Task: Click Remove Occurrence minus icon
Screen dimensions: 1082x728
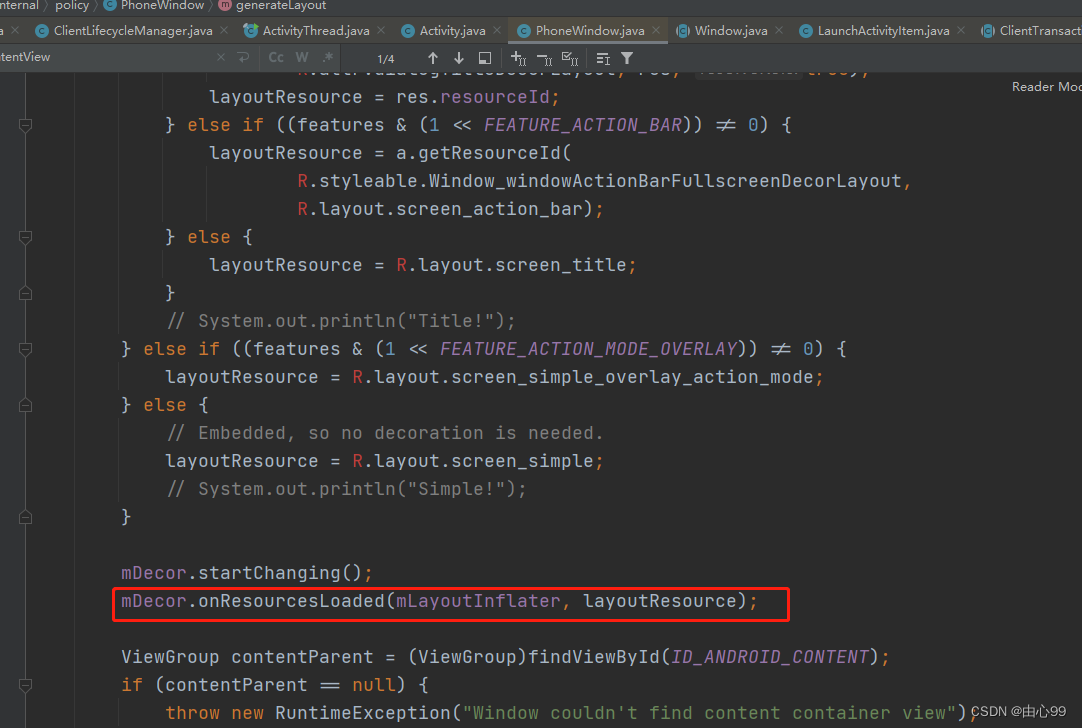Action: [x=544, y=57]
